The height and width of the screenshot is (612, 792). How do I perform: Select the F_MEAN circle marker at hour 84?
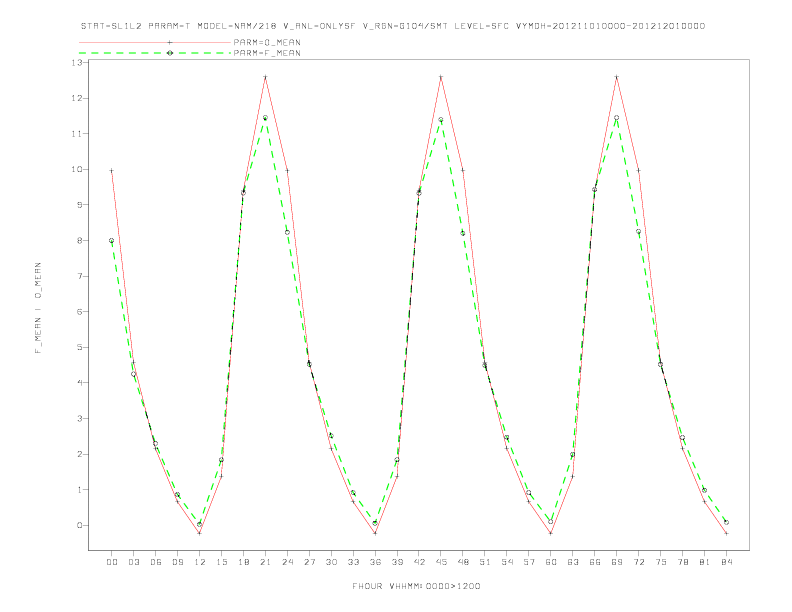coord(726,523)
